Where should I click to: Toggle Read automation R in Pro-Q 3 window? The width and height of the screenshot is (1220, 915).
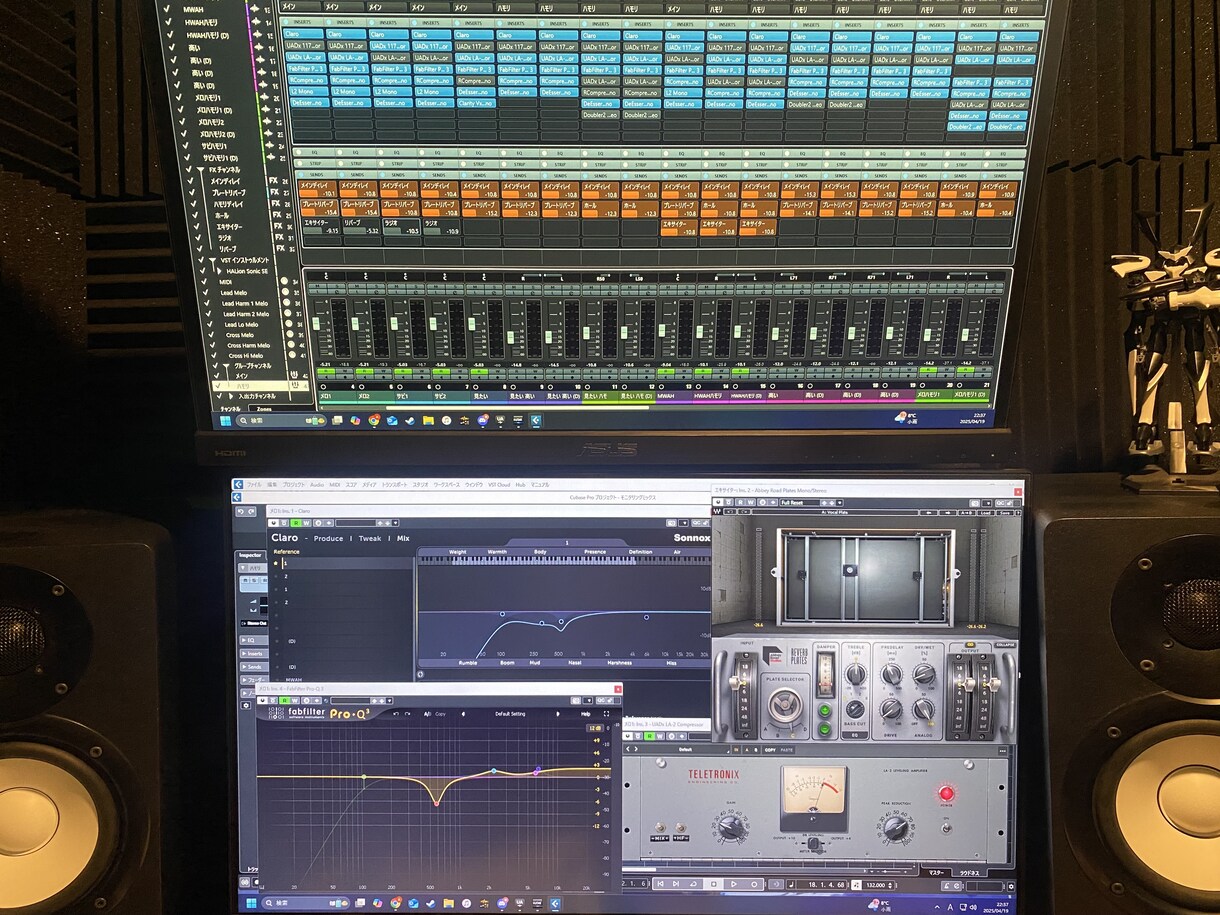[x=285, y=700]
